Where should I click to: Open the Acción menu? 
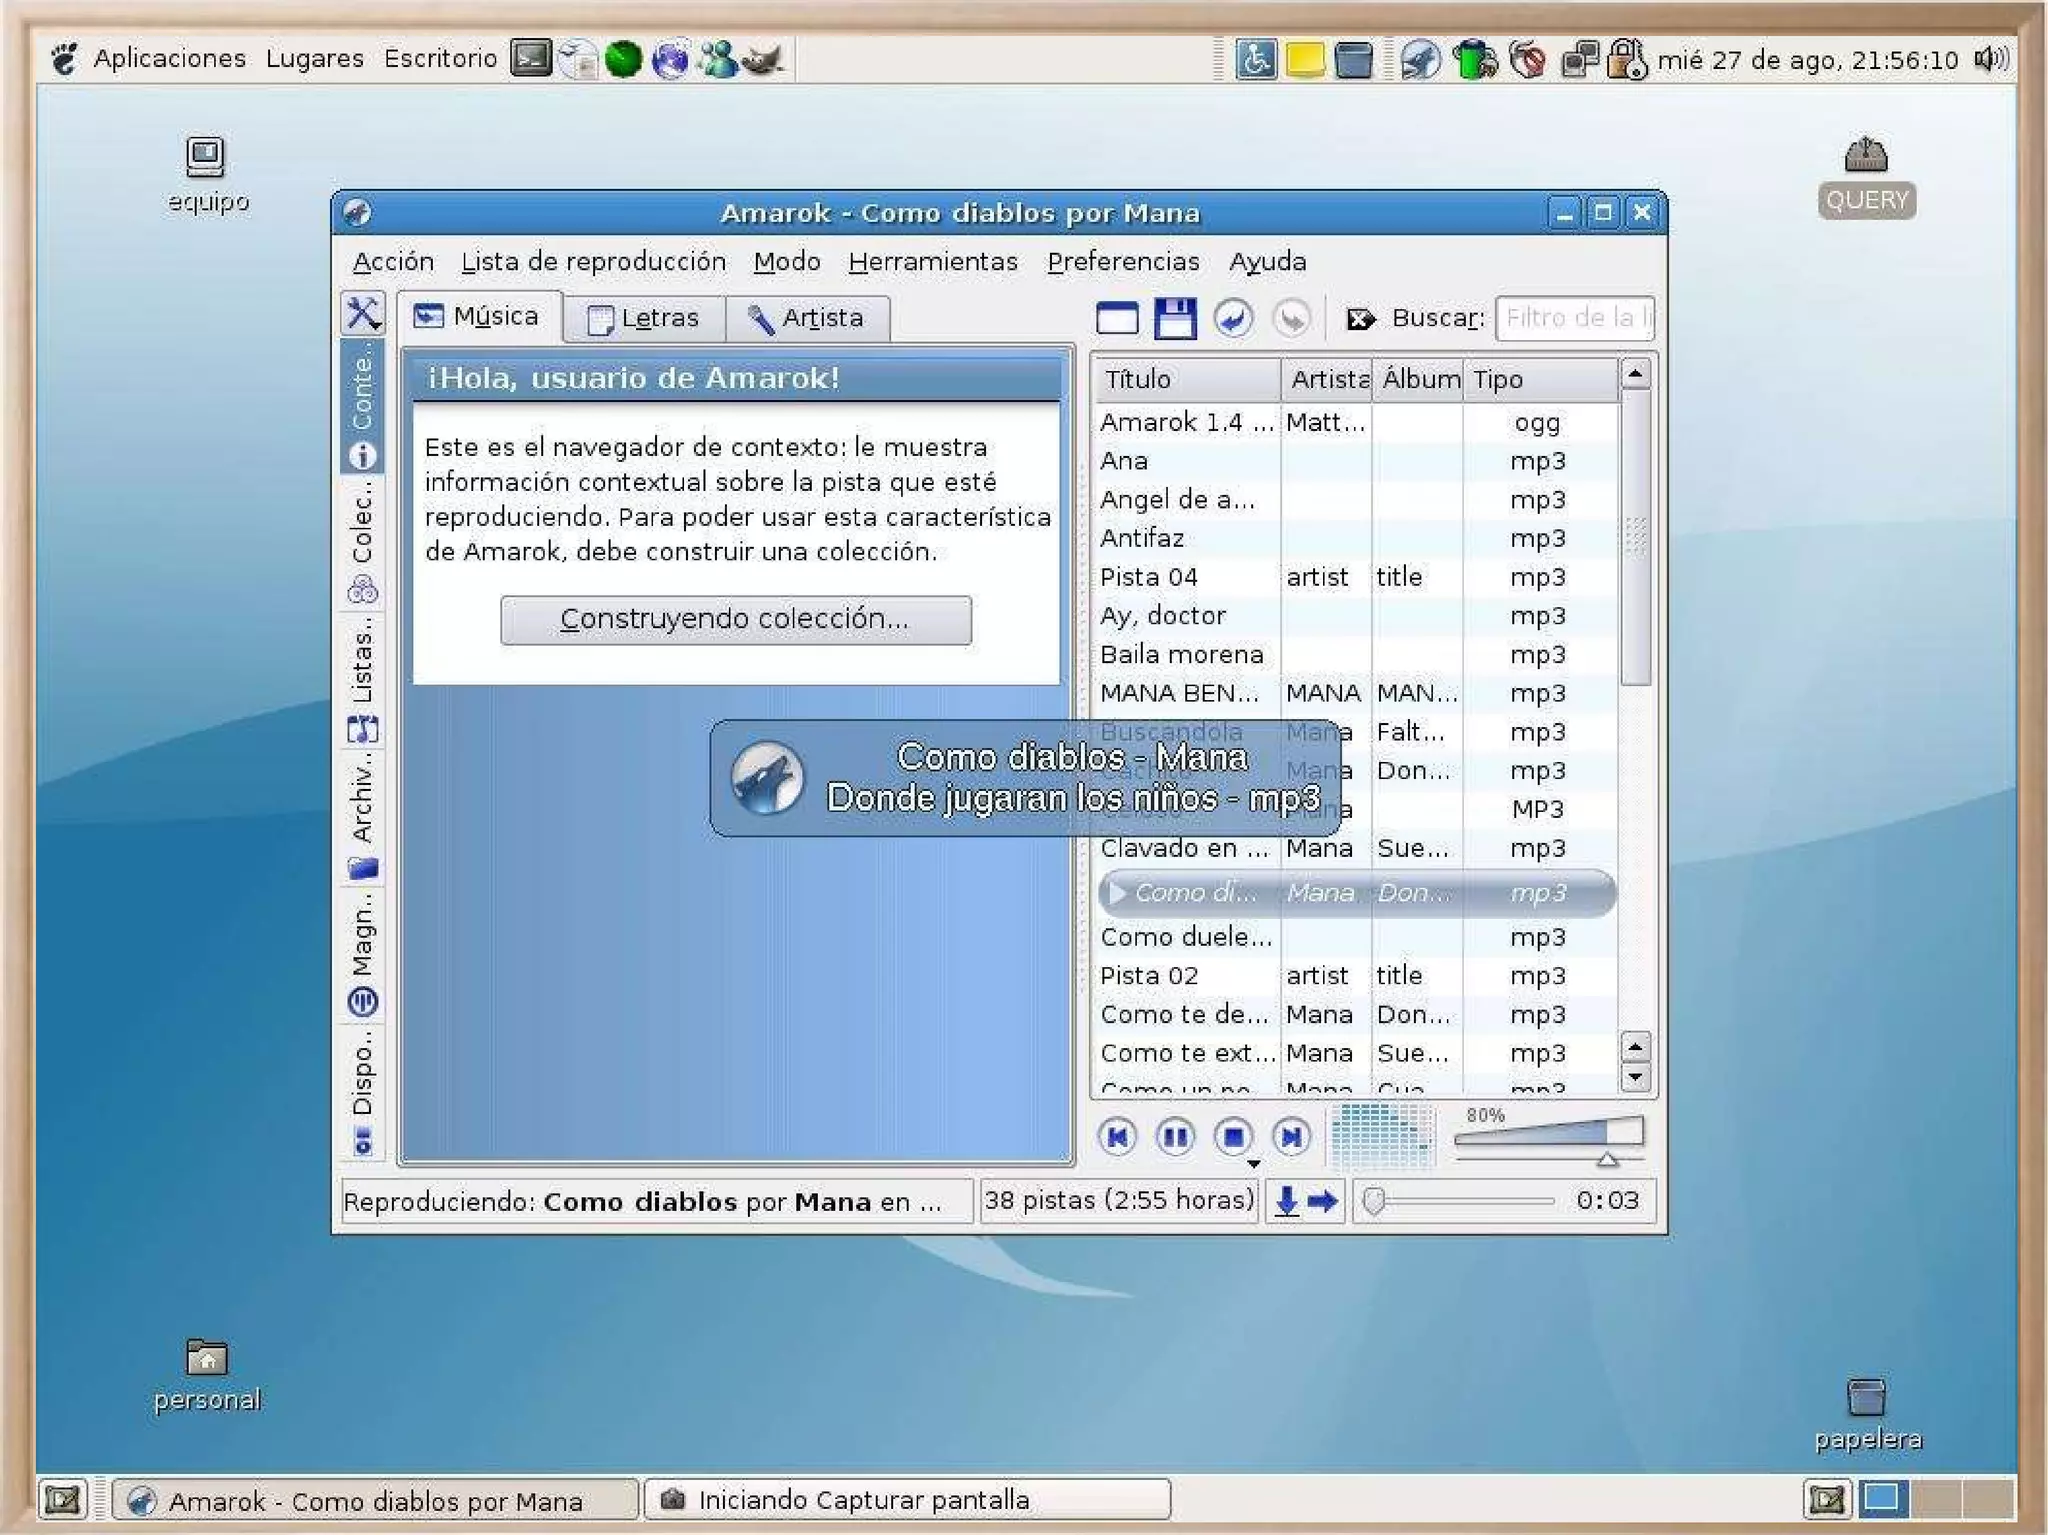pos(393,262)
